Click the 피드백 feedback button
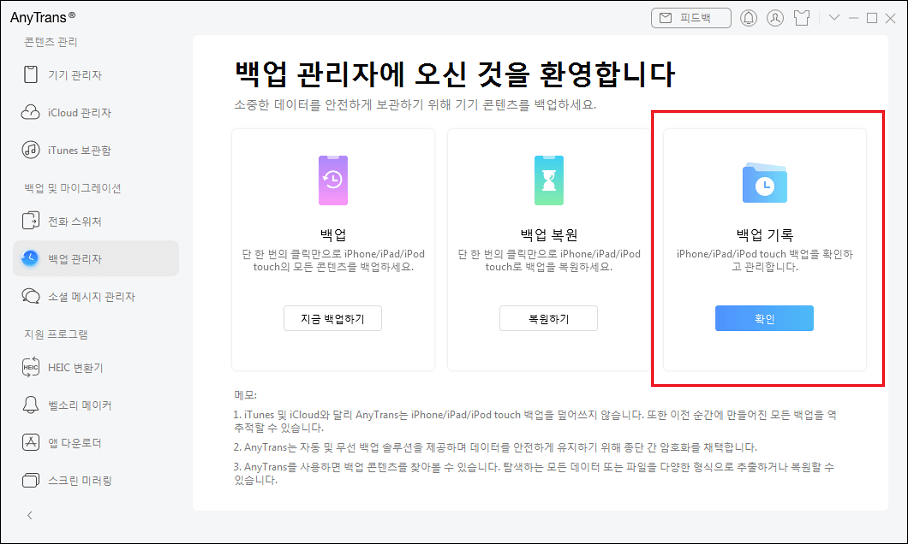 (x=691, y=18)
